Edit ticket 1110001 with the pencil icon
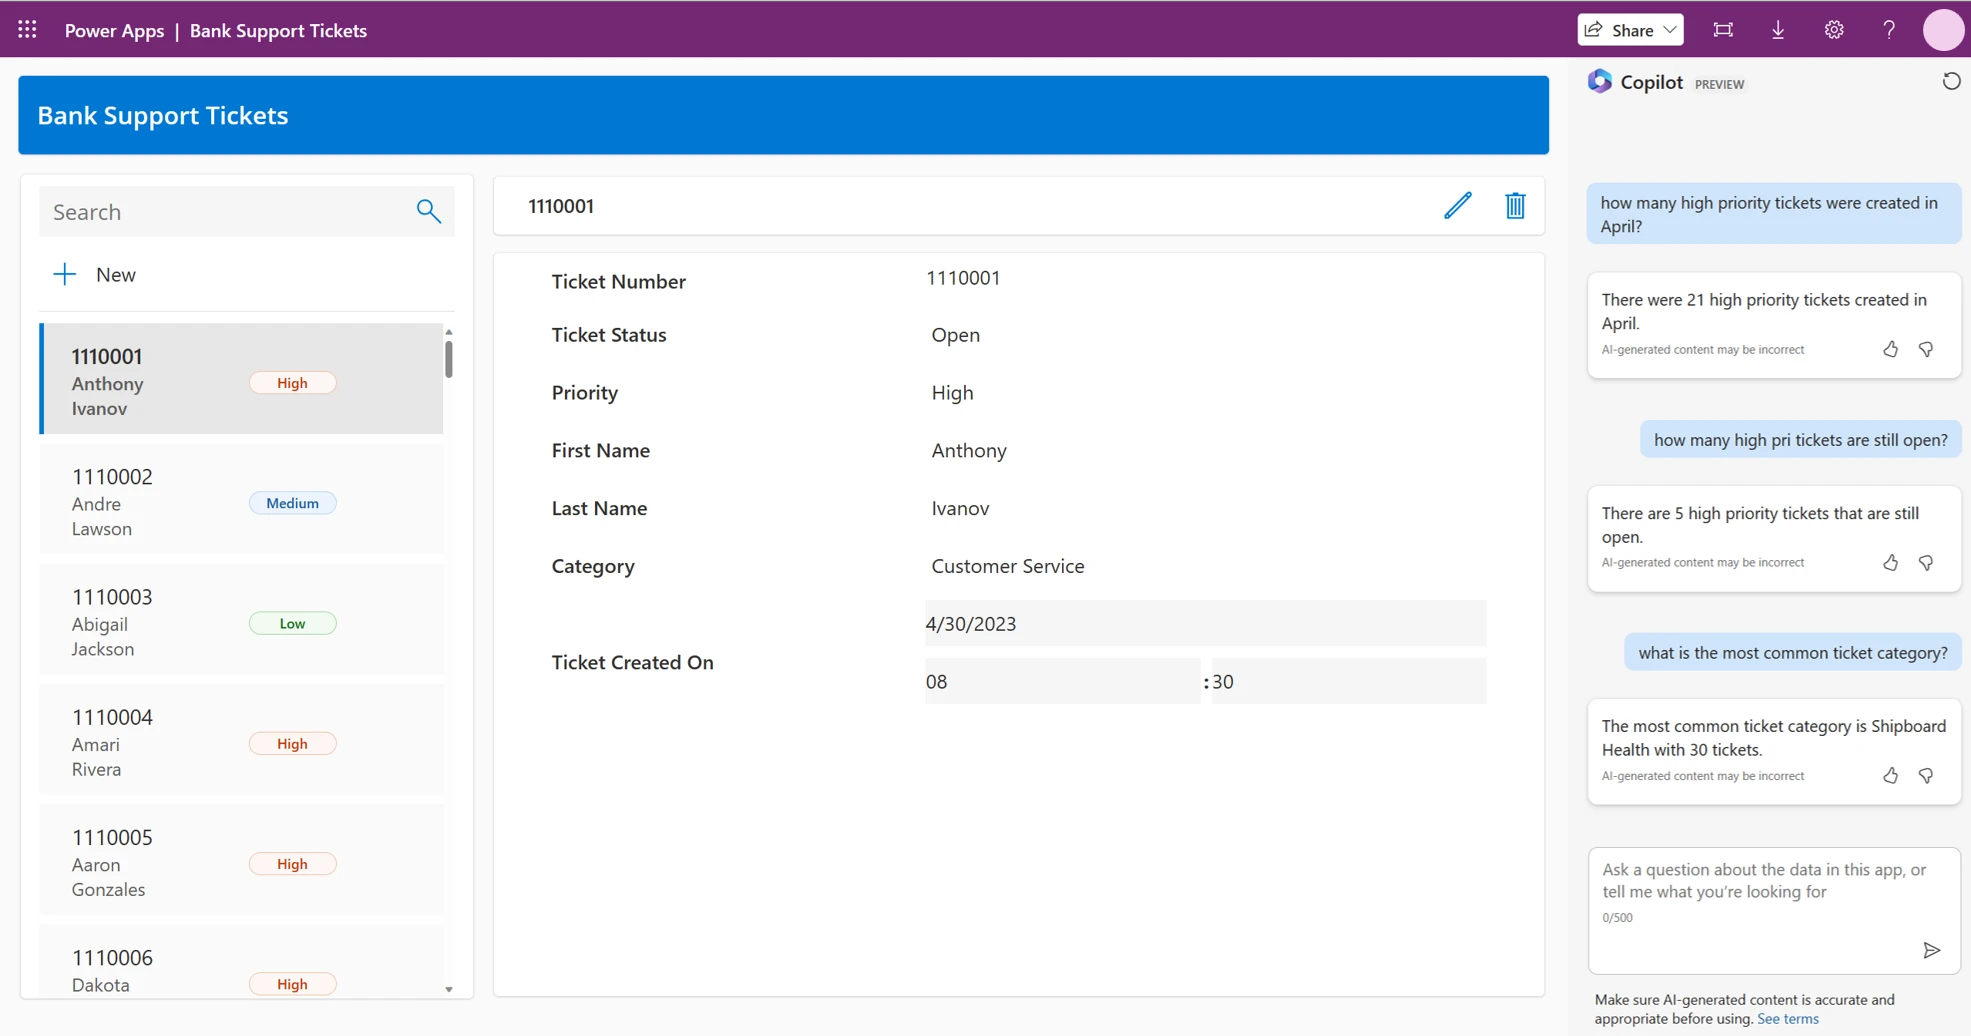This screenshot has width=1971, height=1036. tap(1459, 205)
